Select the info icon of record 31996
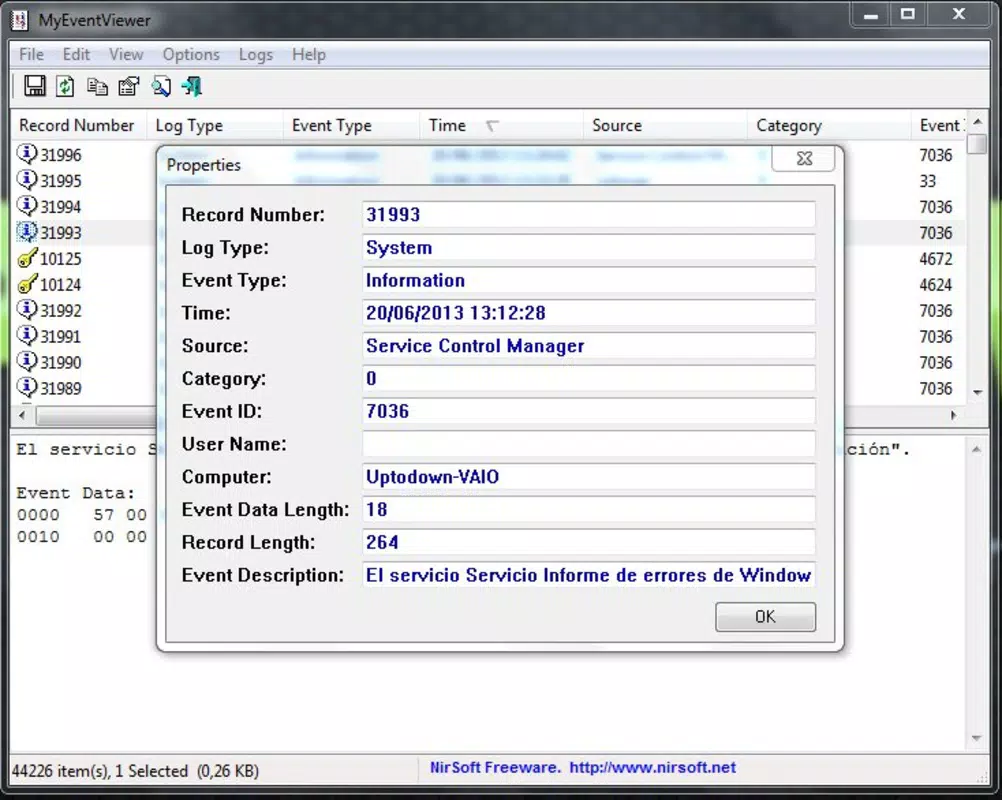 [x=26, y=154]
